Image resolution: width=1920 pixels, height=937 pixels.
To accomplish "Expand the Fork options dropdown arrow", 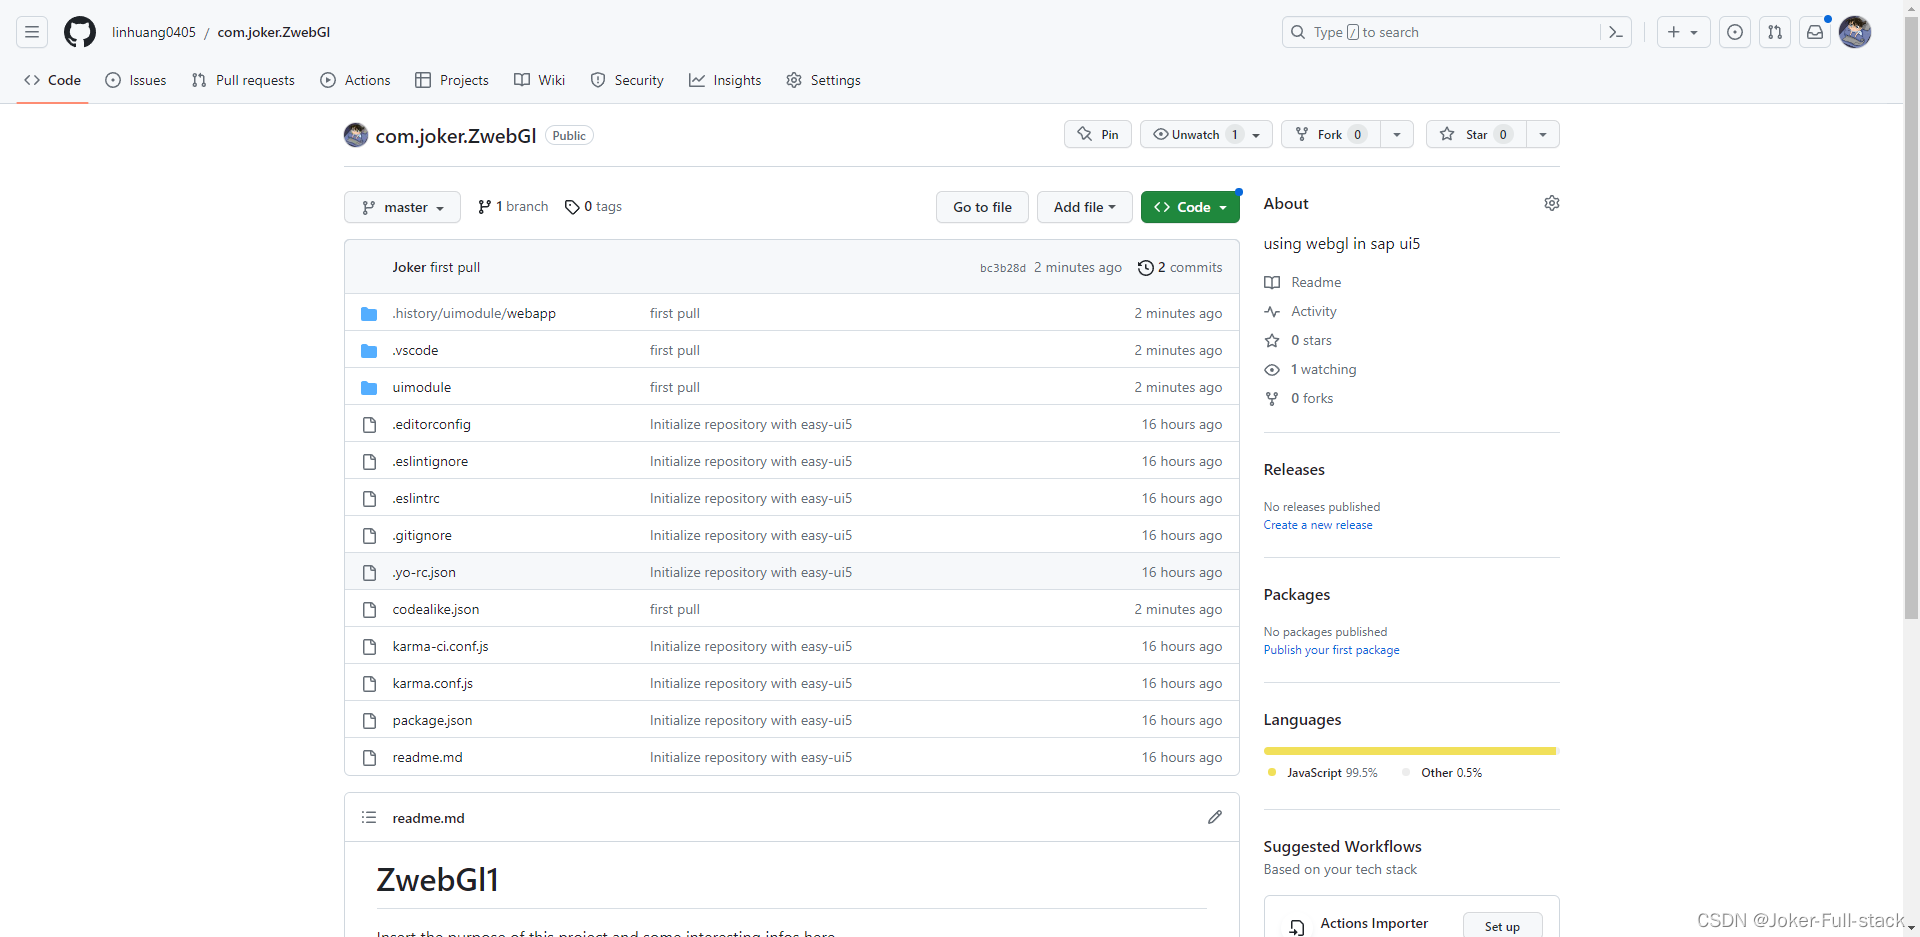I will coord(1397,134).
